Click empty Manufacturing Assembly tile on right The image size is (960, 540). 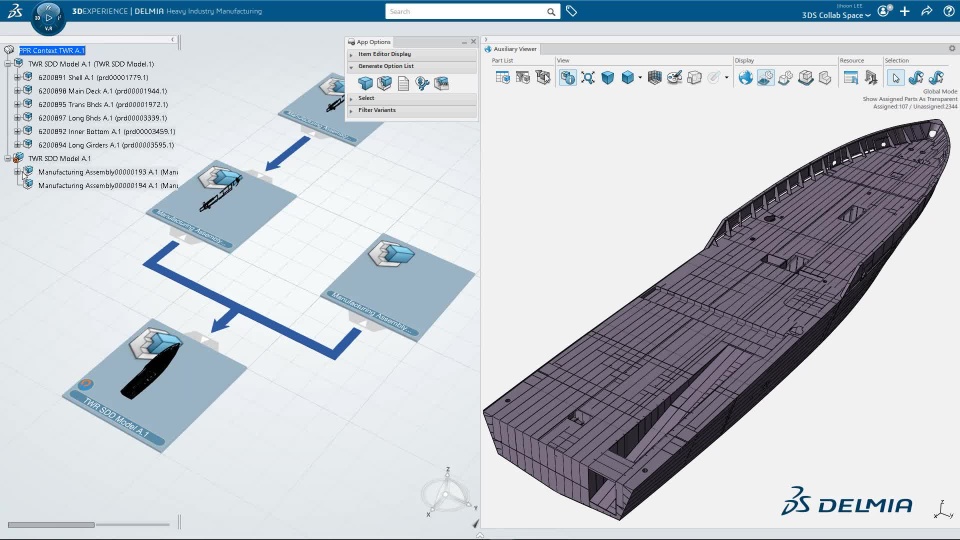coord(398,288)
